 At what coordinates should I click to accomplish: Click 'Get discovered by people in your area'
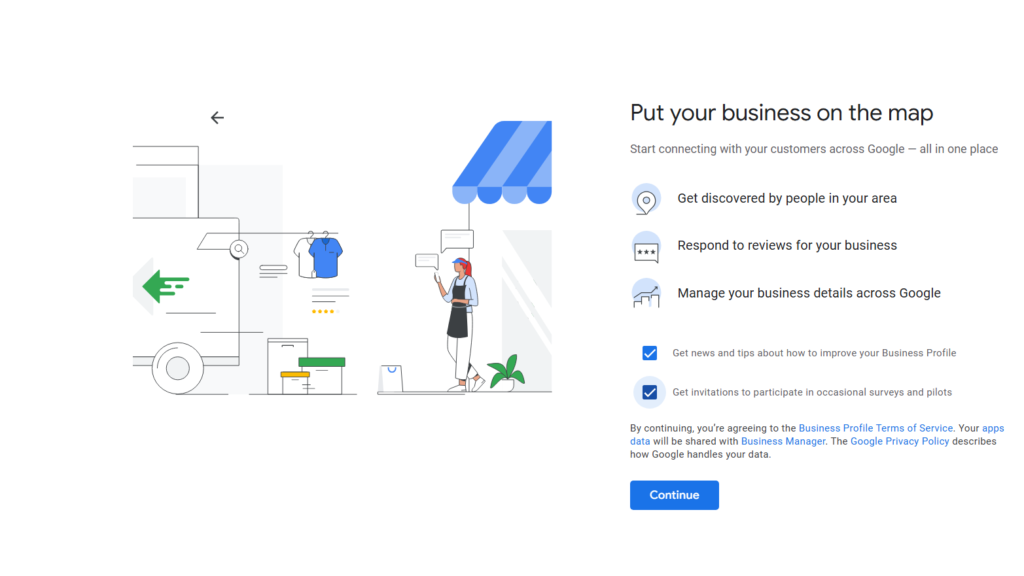tap(786, 199)
